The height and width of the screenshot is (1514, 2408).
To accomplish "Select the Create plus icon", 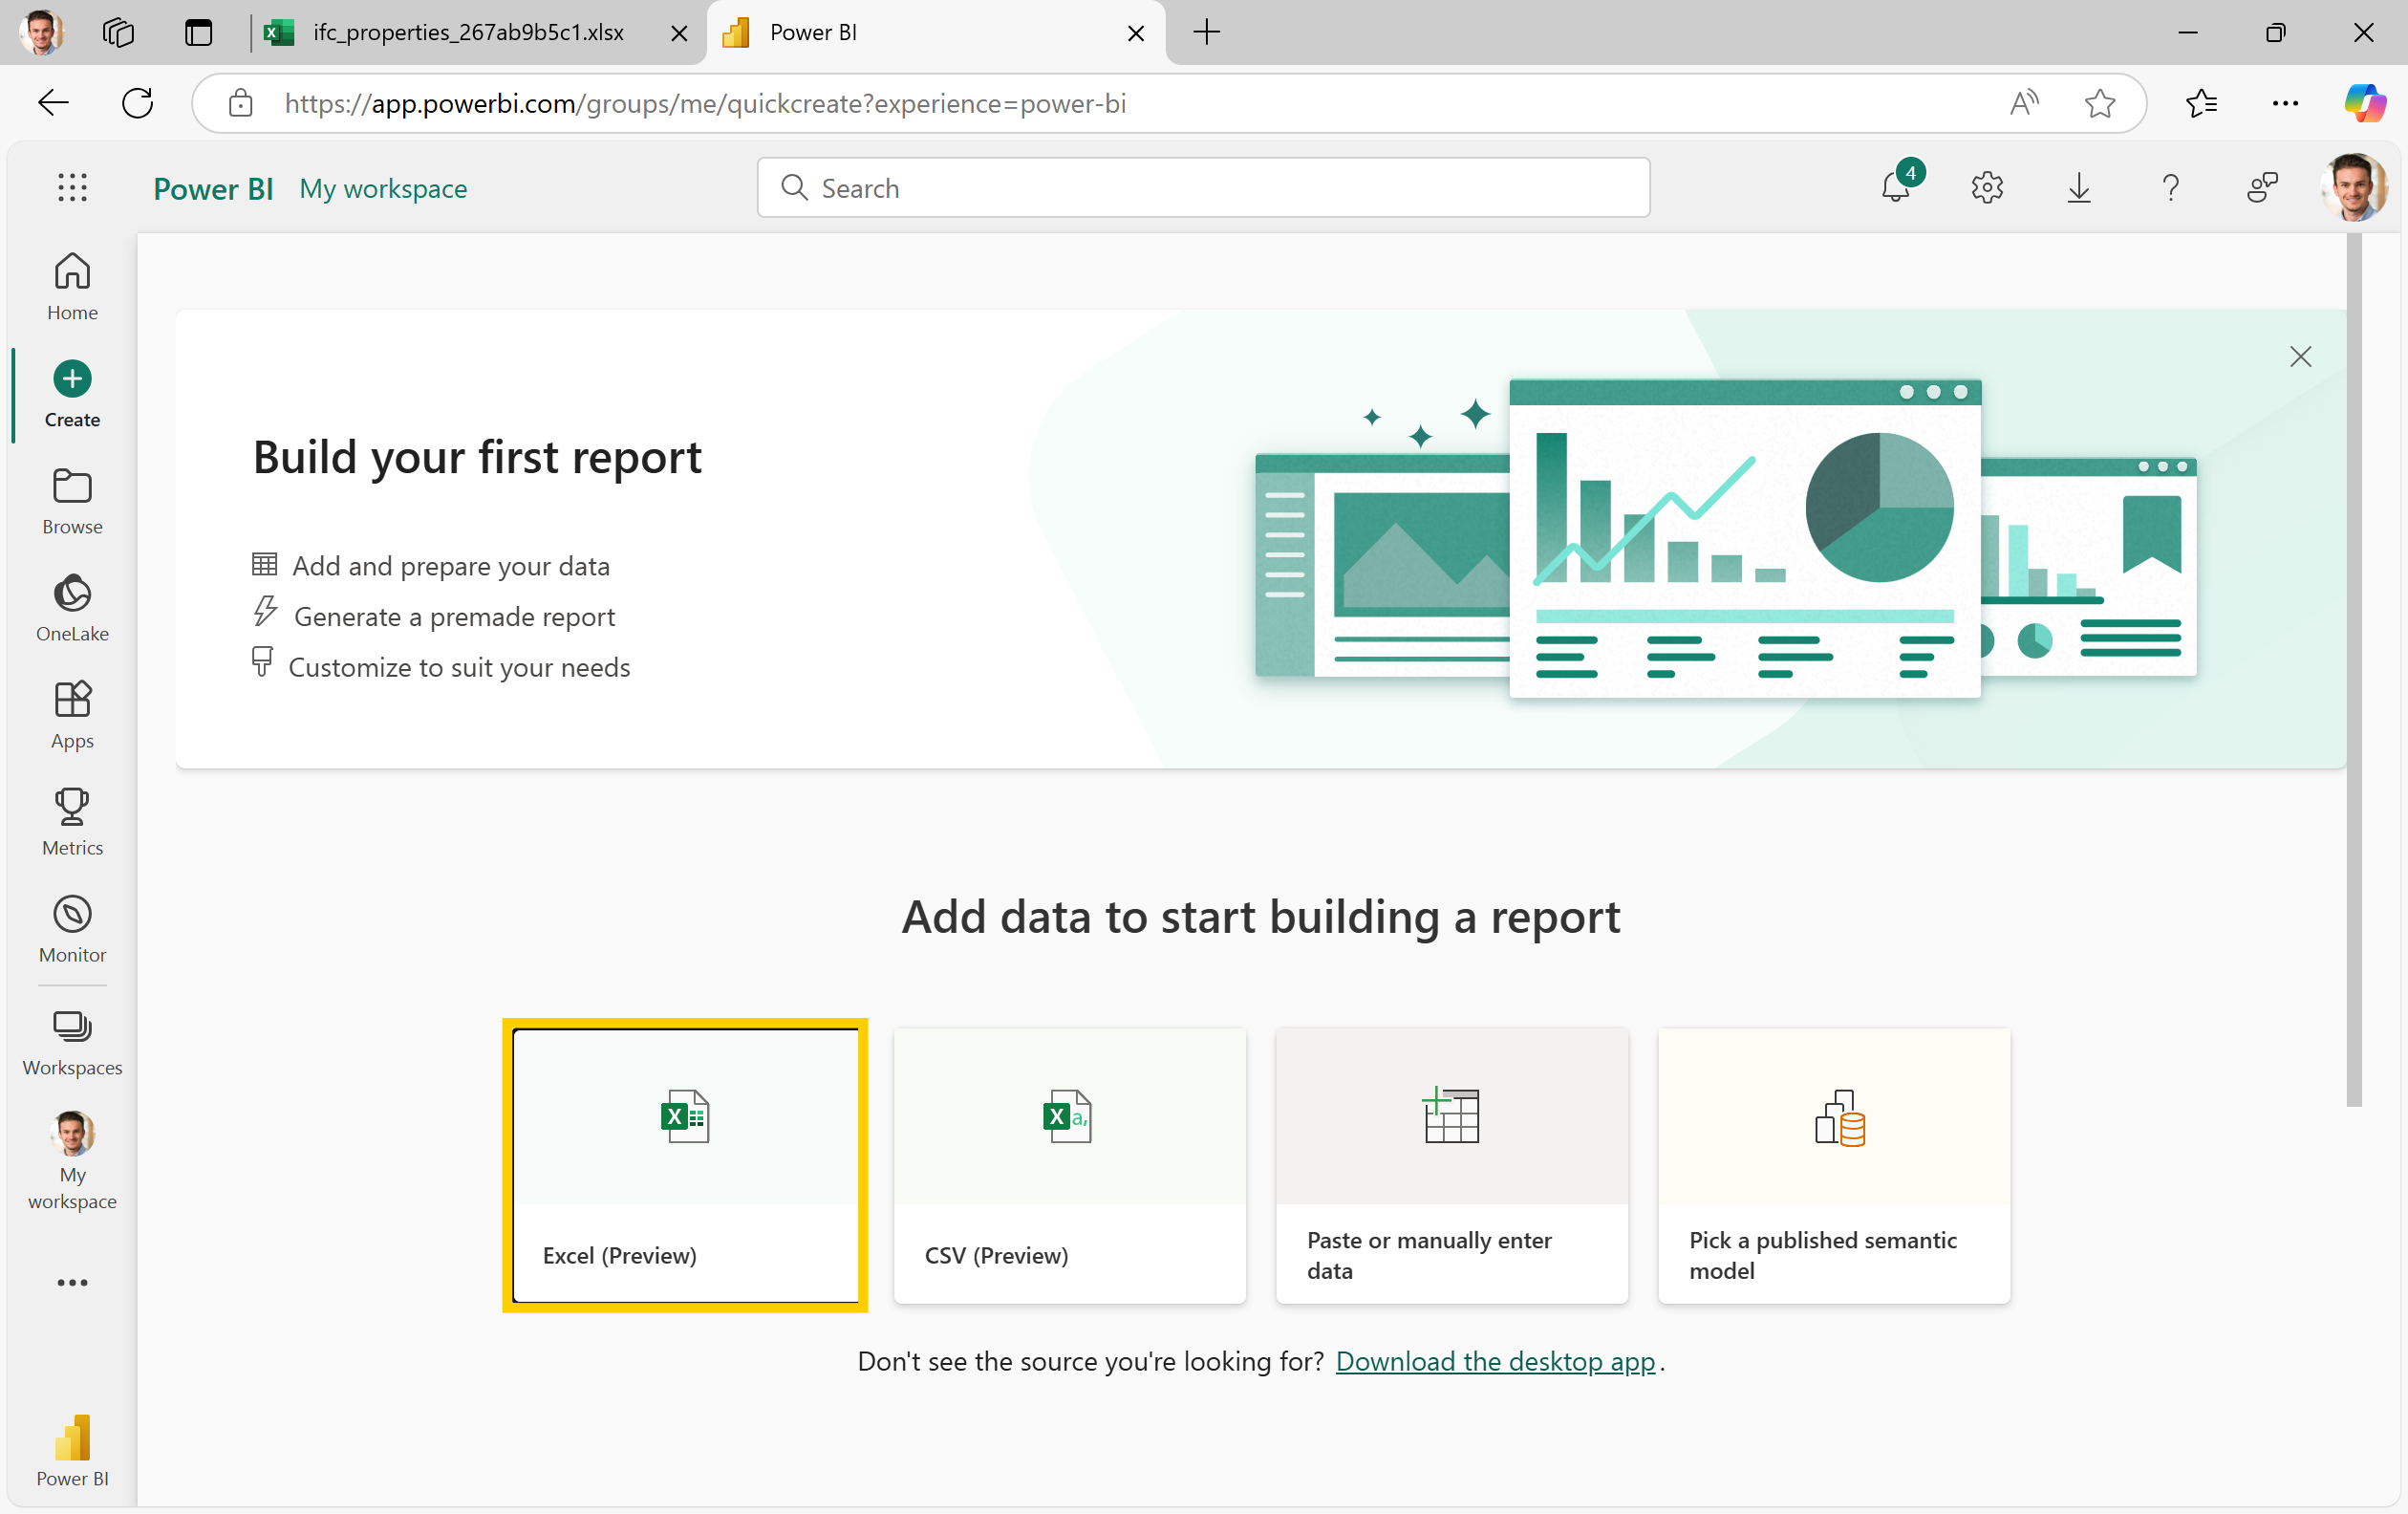I will pos(72,379).
